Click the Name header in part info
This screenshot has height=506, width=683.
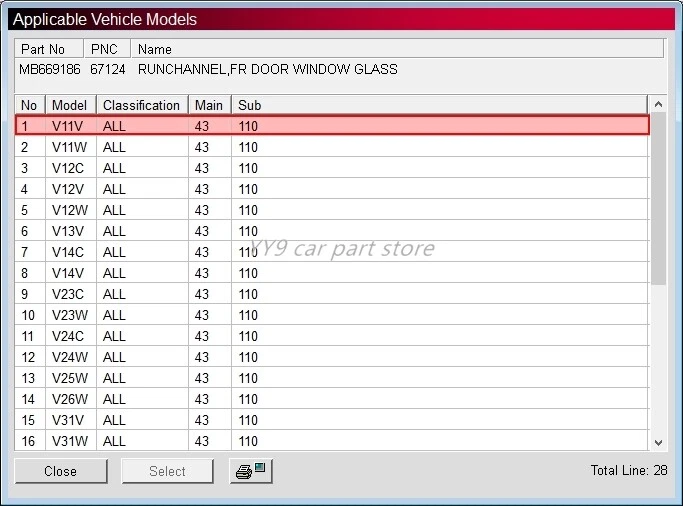tap(397, 49)
